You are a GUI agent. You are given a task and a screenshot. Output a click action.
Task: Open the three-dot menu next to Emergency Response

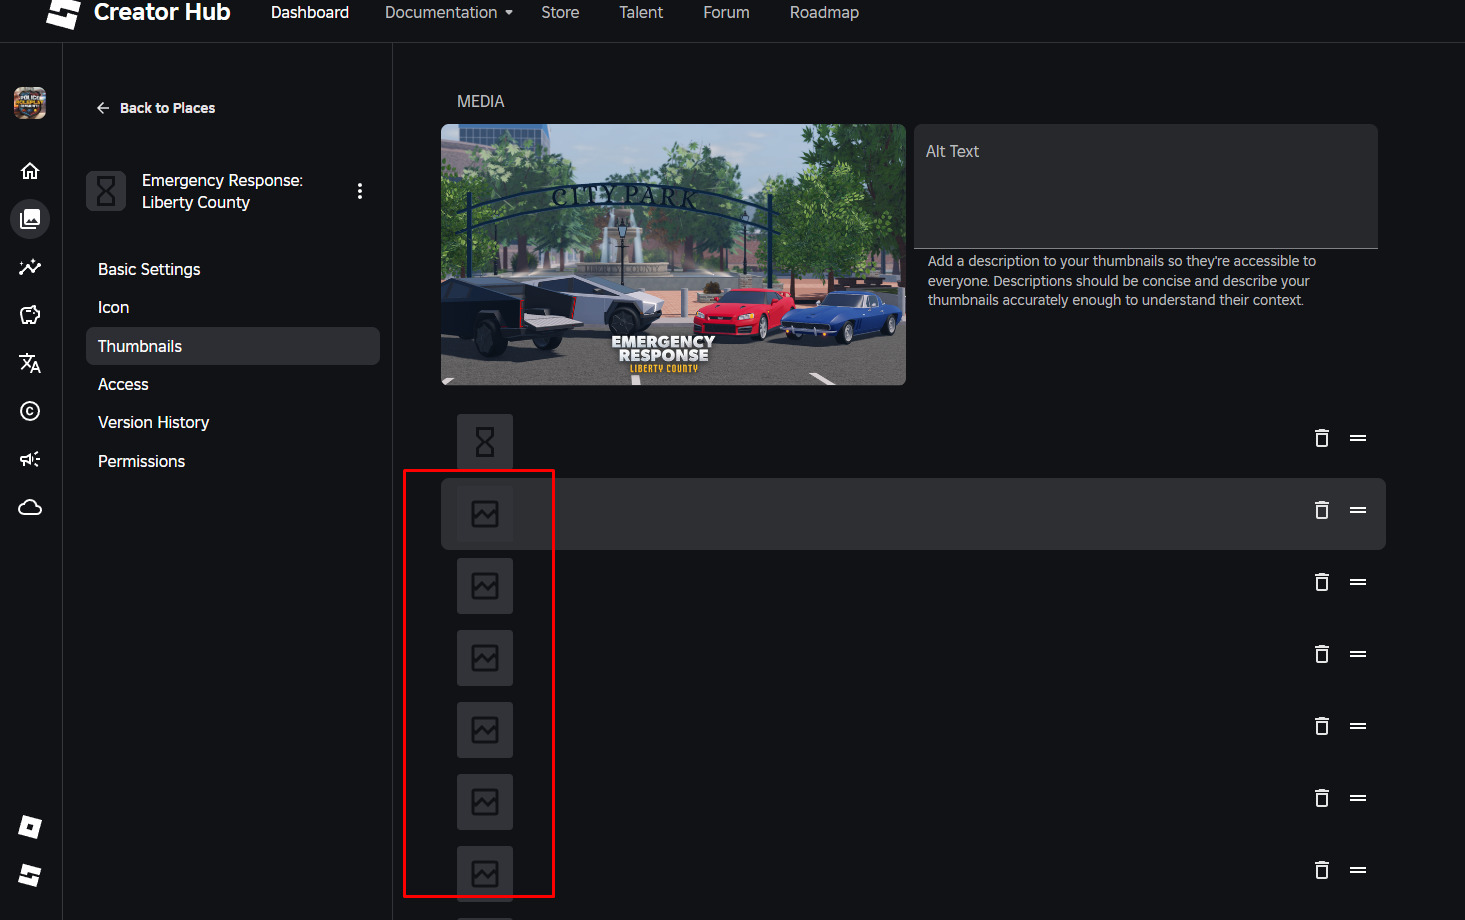point(359,190)
